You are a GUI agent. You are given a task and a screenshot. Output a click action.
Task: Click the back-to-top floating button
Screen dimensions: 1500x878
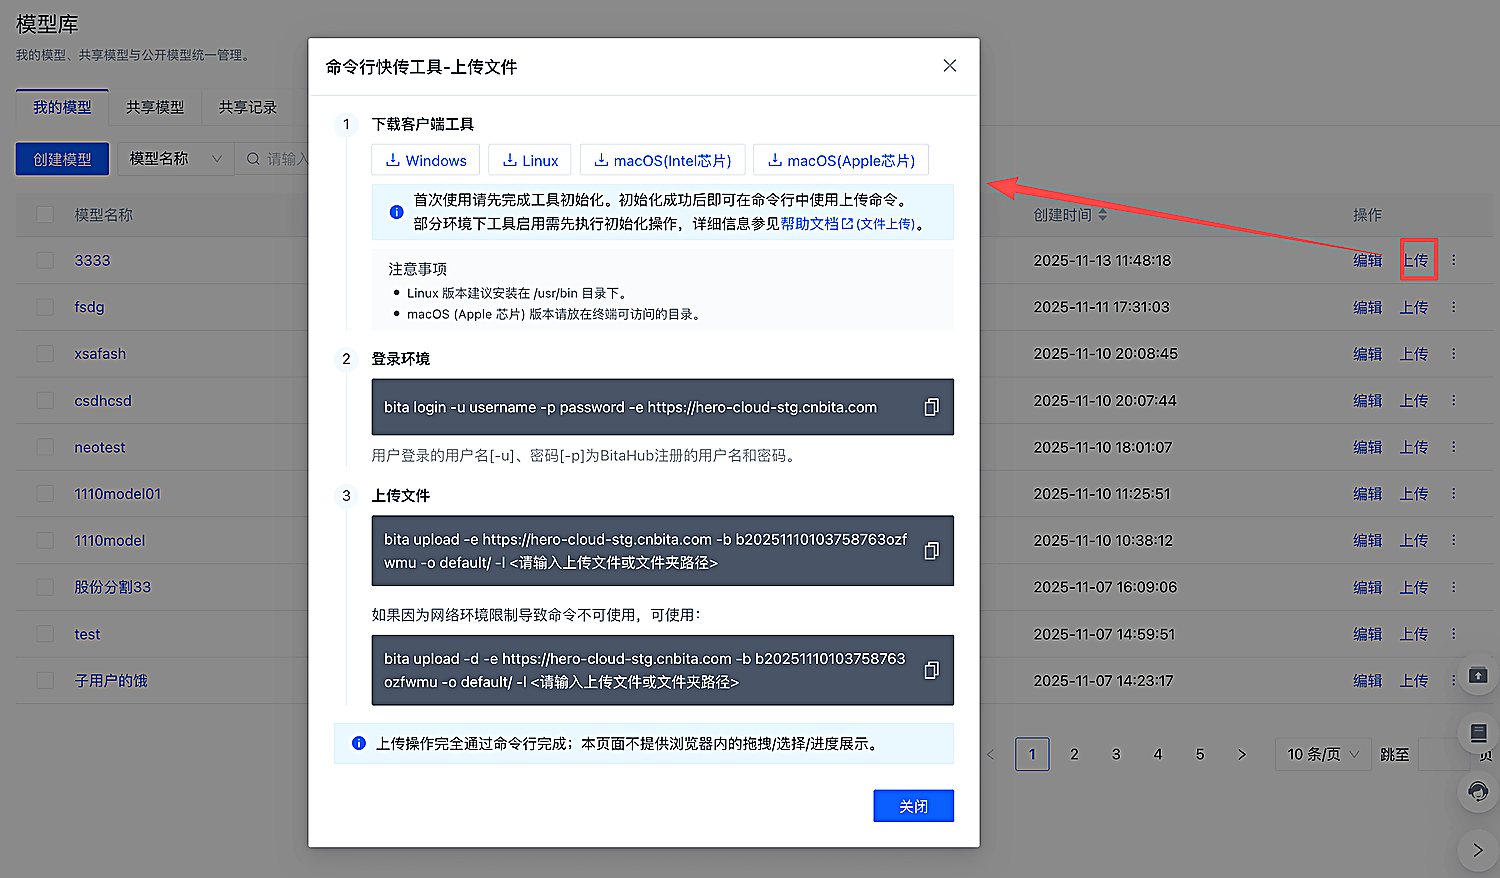[1478, 676]
